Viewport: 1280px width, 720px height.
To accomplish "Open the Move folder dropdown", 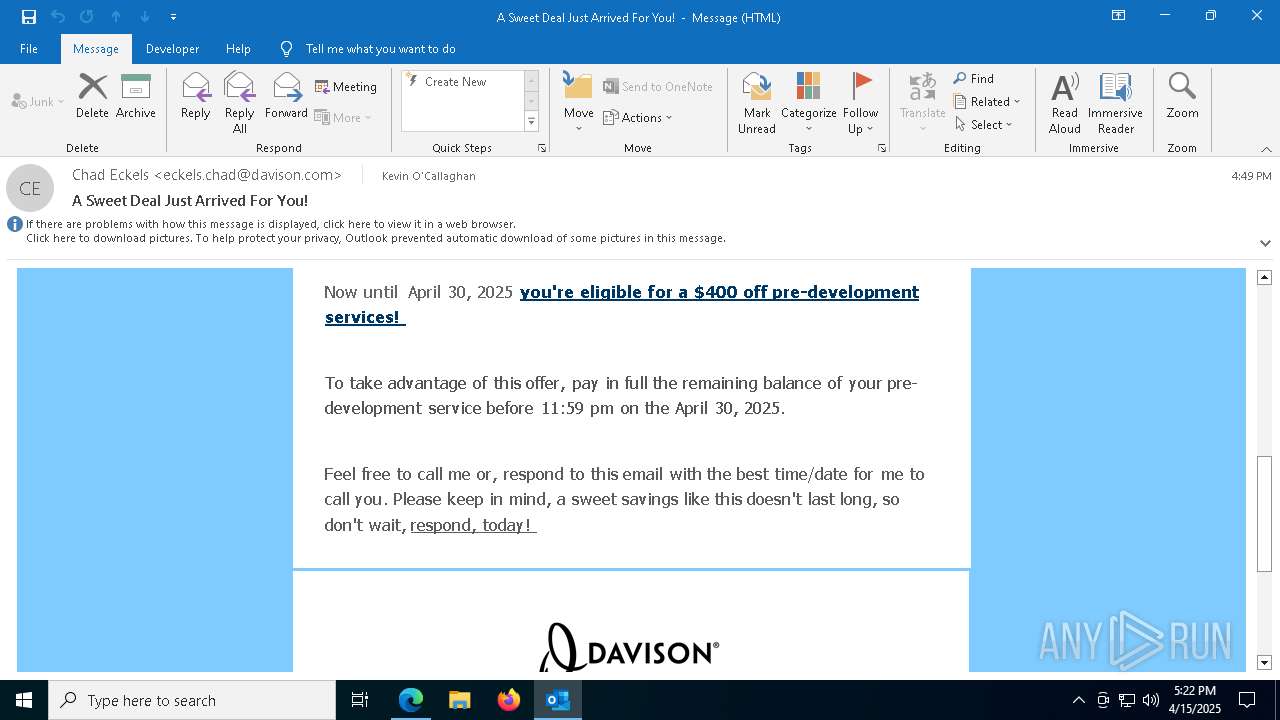I will coord(579,102).
